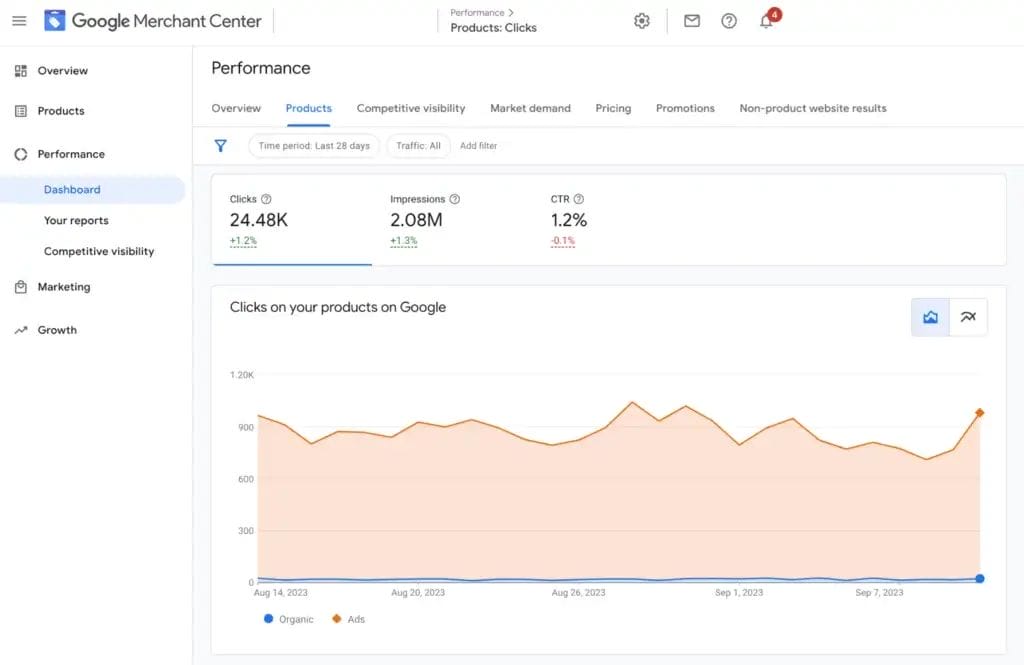
Task: Click the filter funnel icon
Action: (x=220, y=145)
